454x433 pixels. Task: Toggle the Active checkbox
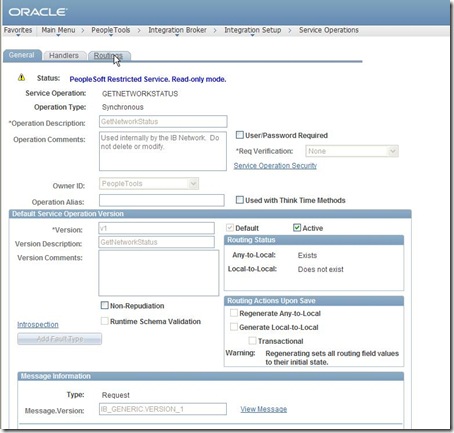[297, 228]
